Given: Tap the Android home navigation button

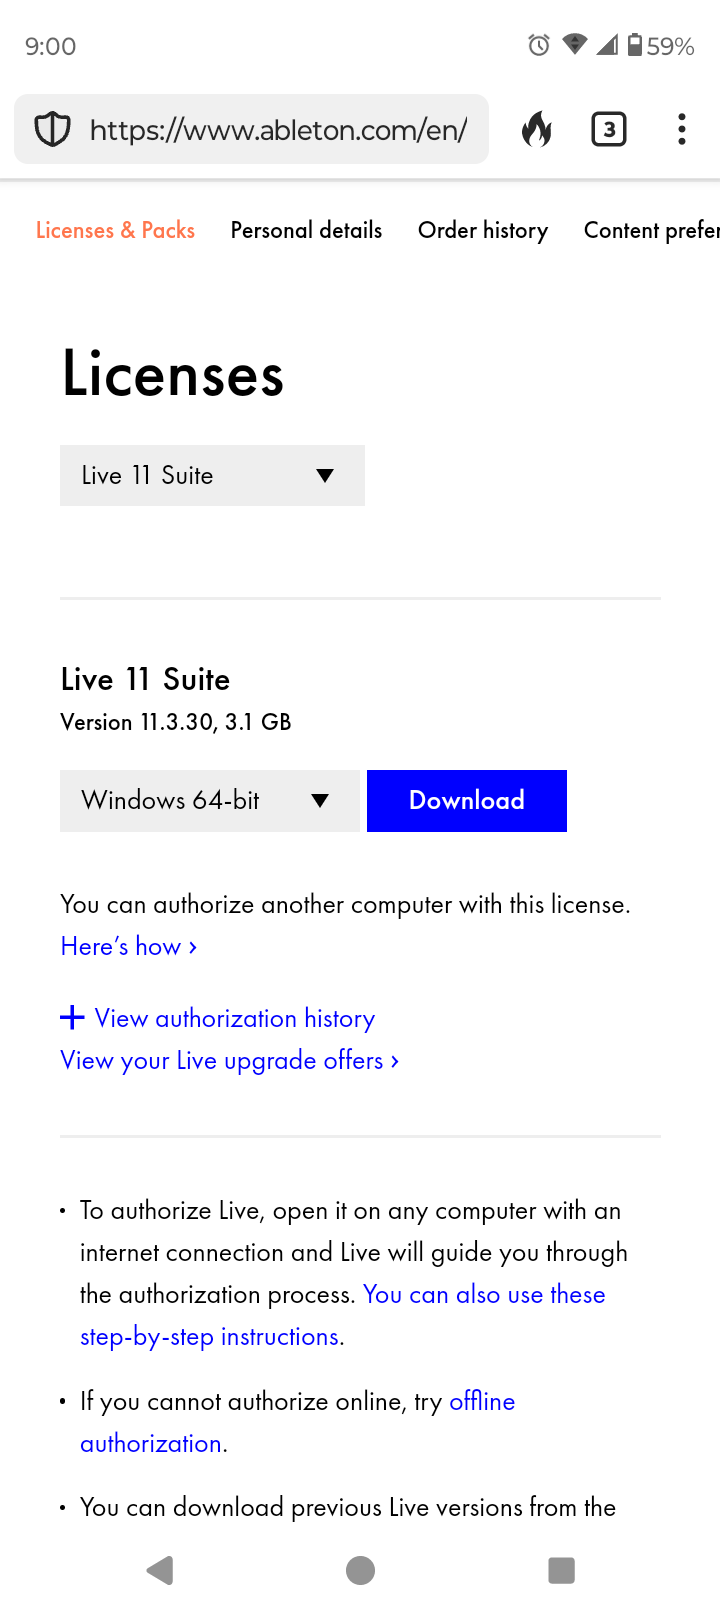Looking at the screenshot, I should click(360, 1570).
